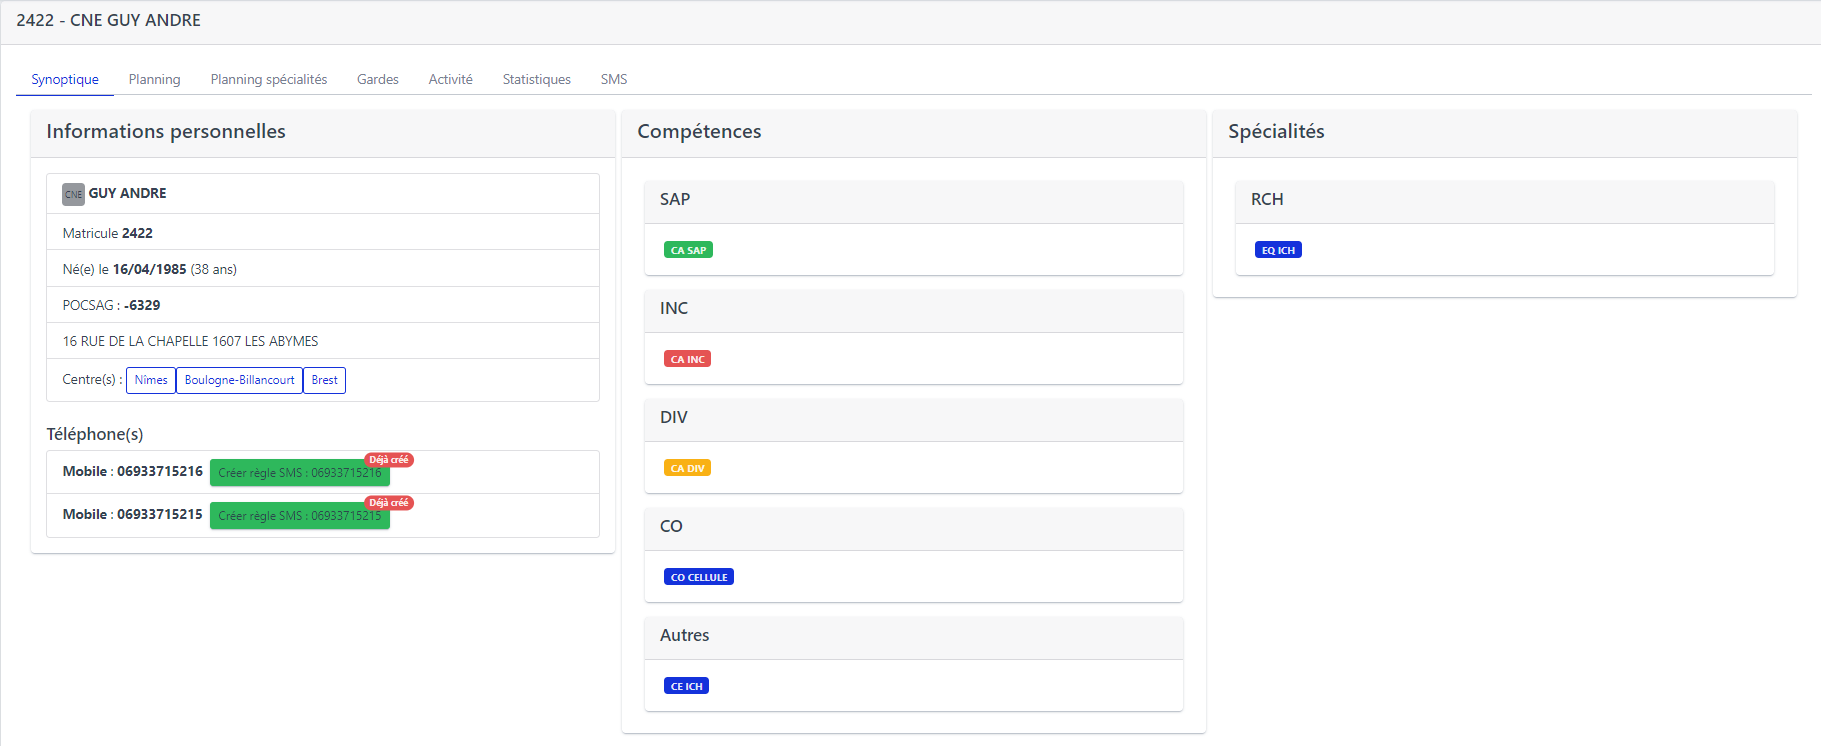The height and width of the screenshot is (746, 1821).
Task: Select the Synoptique tab
Action: 65,79
